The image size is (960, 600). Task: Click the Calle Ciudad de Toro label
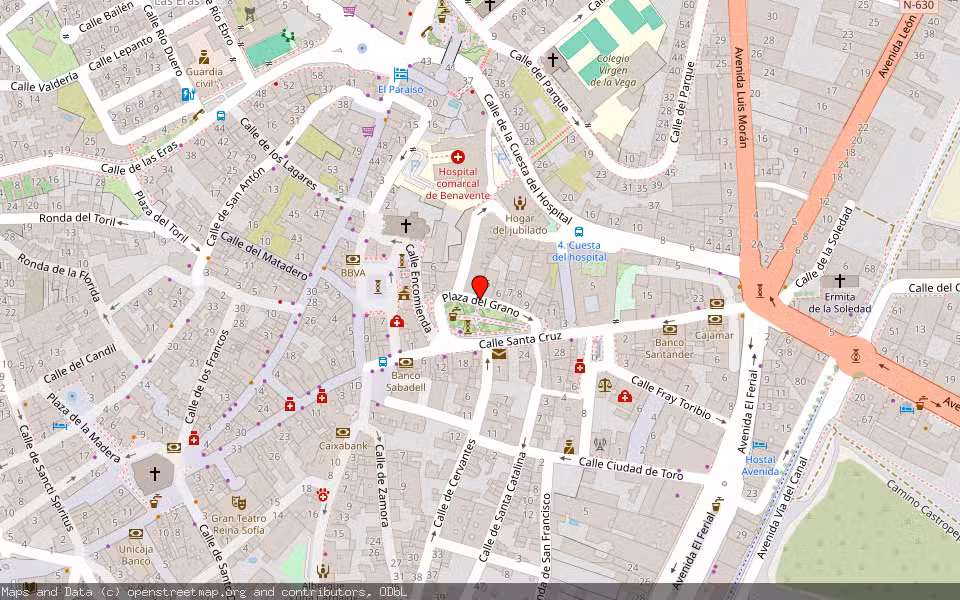click(631, 468)
